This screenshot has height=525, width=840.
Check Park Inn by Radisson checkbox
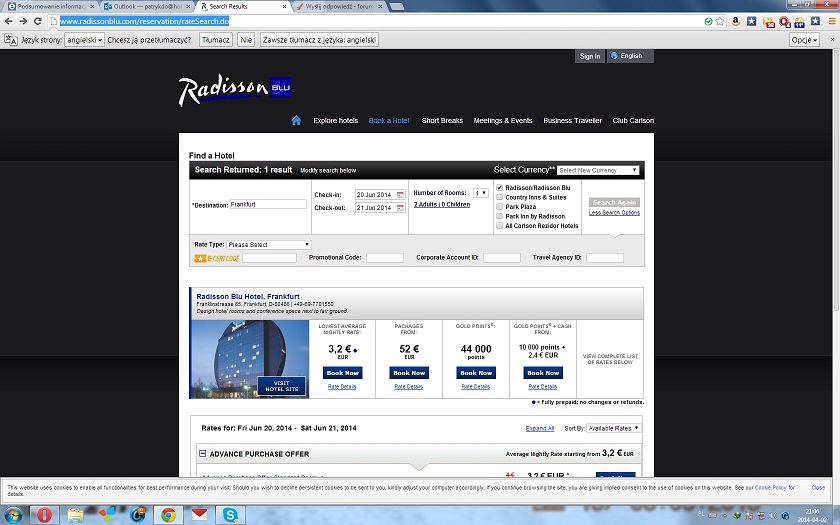499,216
